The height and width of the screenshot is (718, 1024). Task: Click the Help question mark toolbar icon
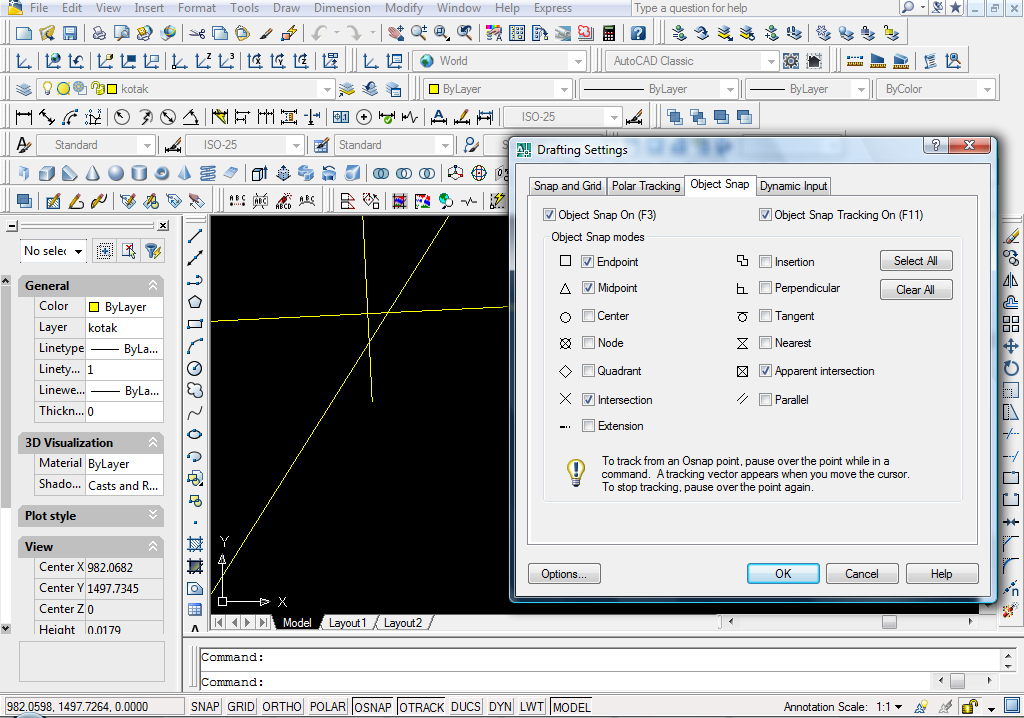(638, 33)
